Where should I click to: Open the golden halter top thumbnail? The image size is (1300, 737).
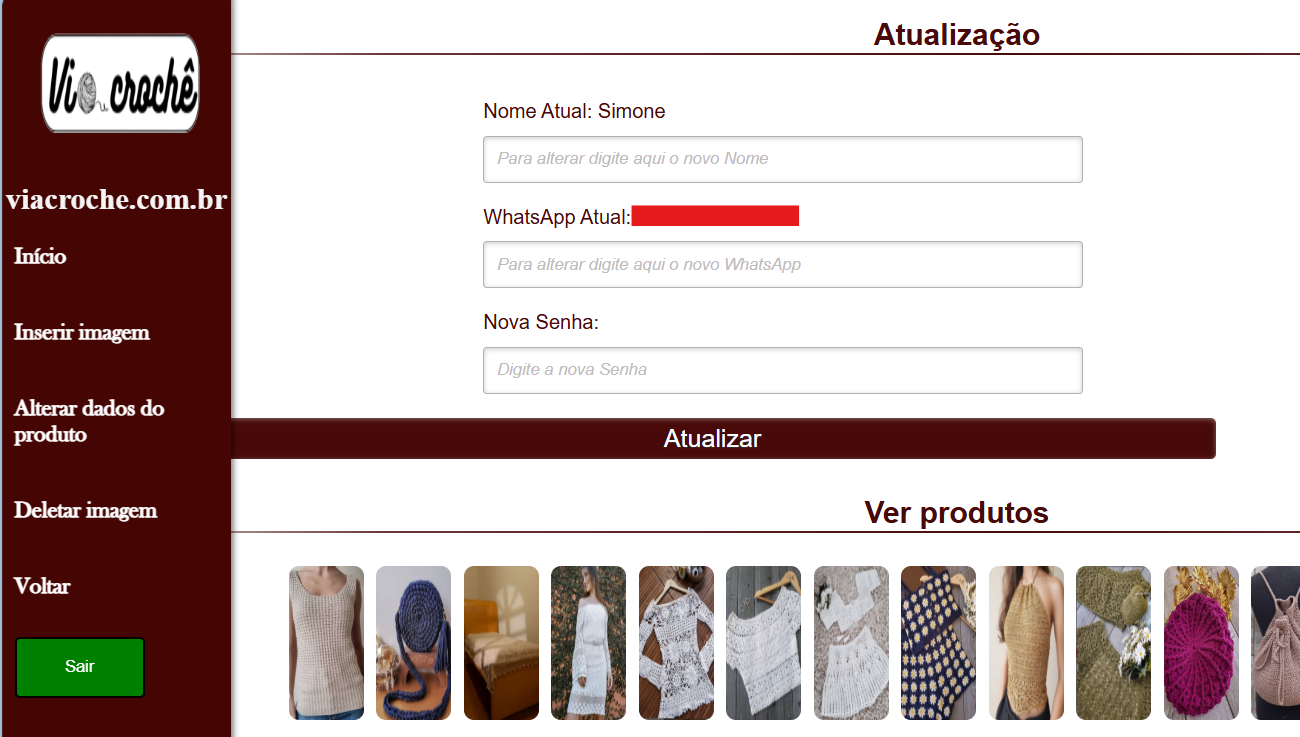pyautogui.click(x=1026, y=643)
